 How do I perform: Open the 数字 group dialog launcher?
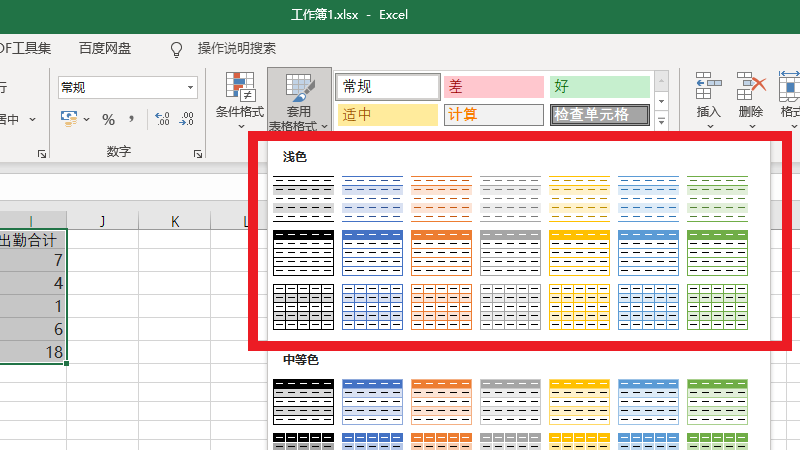pyautogui.click(x=198, y=154)
